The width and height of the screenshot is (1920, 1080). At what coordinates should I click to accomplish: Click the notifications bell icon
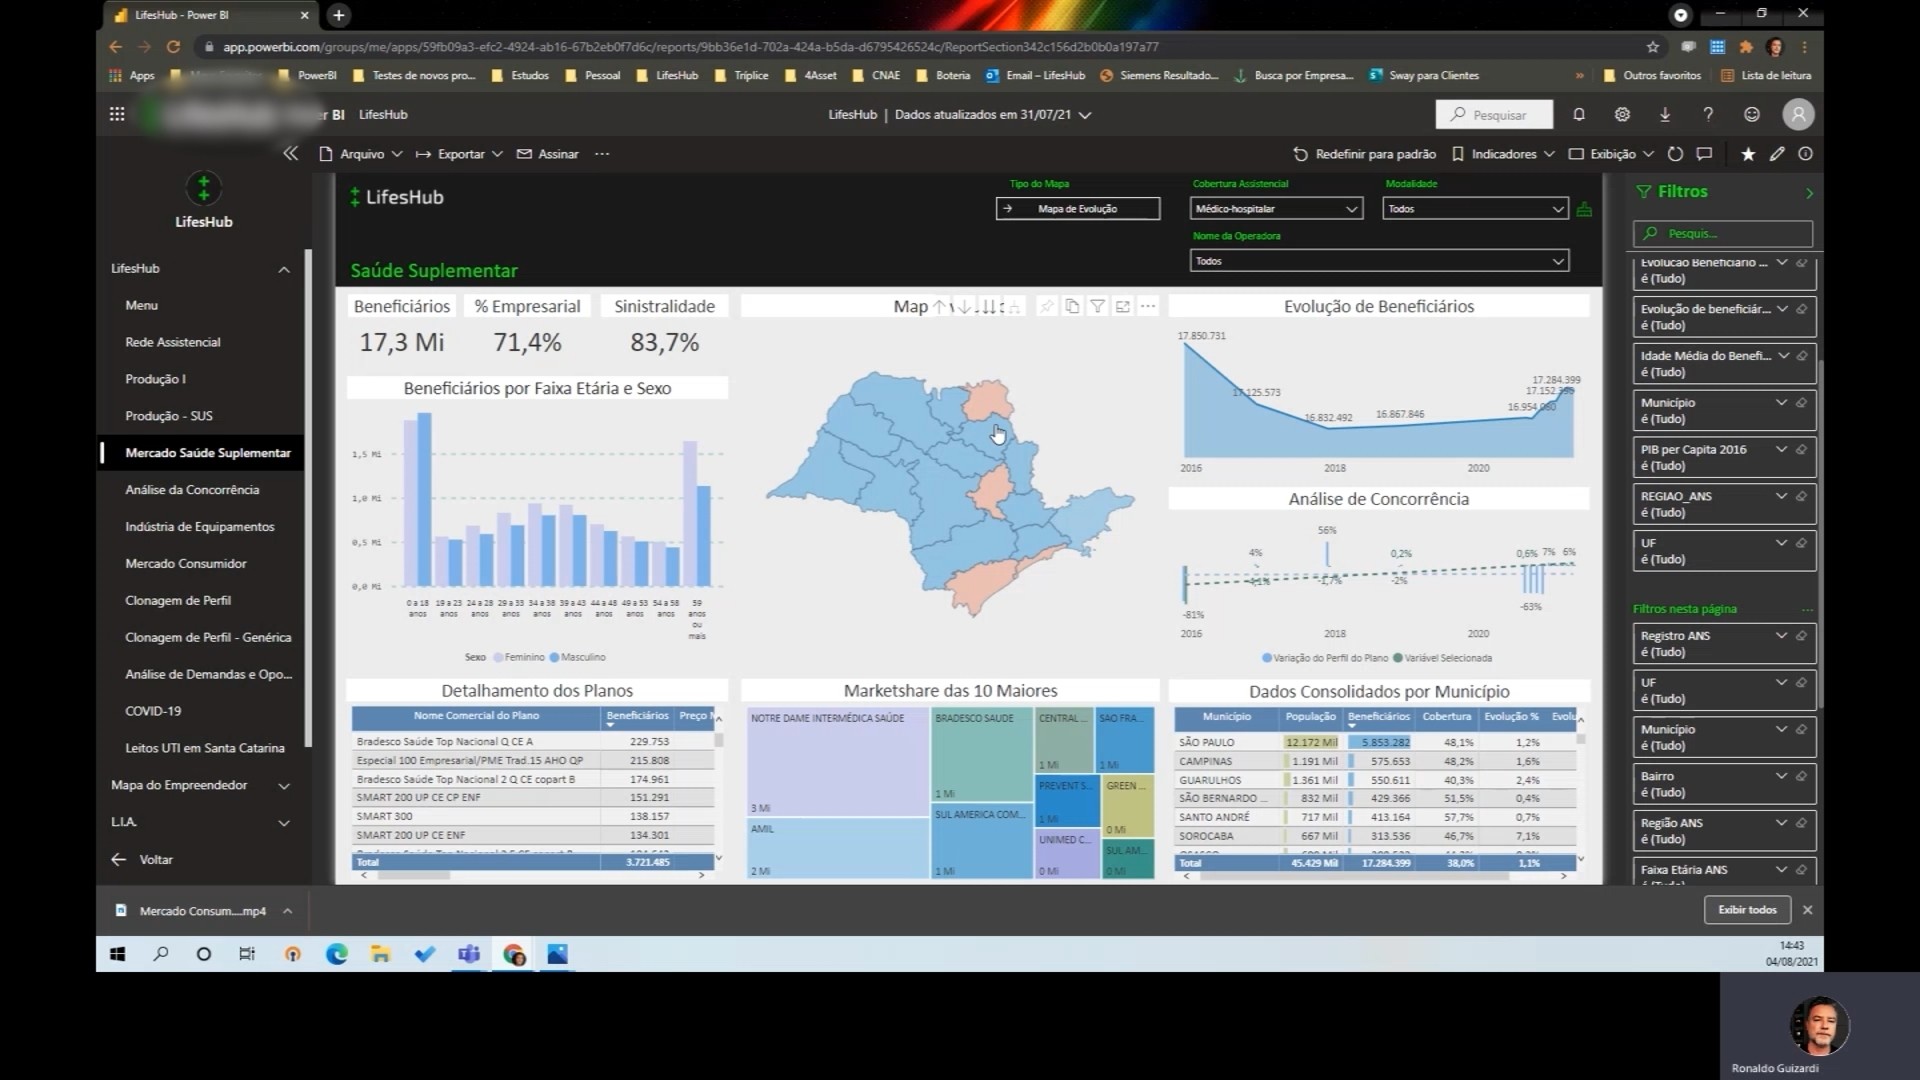tap(1579, 115)
